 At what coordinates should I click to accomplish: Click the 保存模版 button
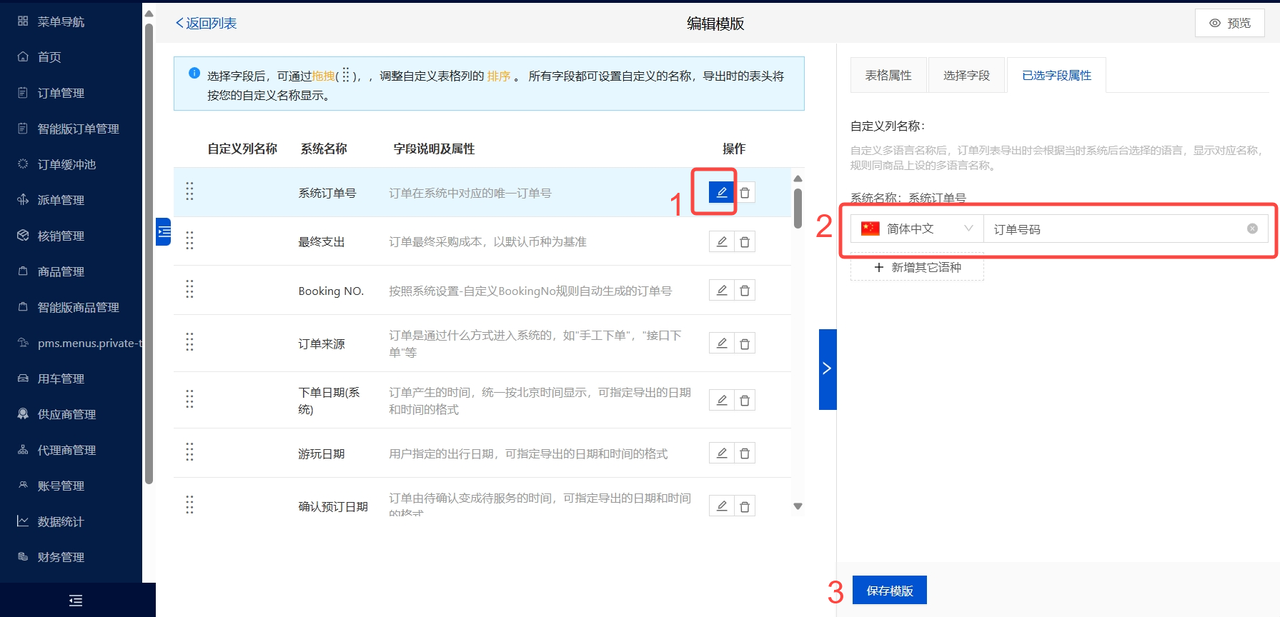889,591
